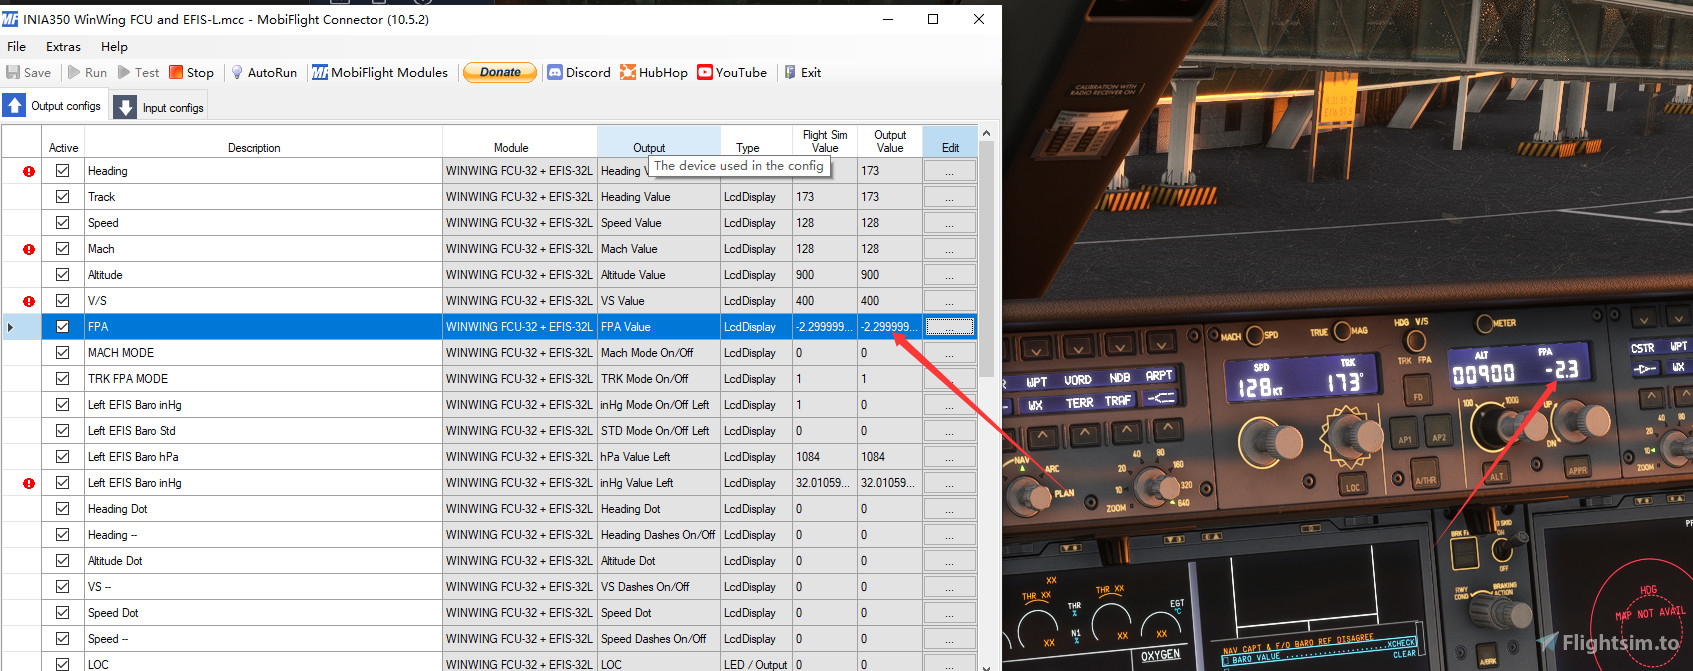Launch HubHop from the toolbar
Viewport: 1693px width, 671px height.
point(653,72)
